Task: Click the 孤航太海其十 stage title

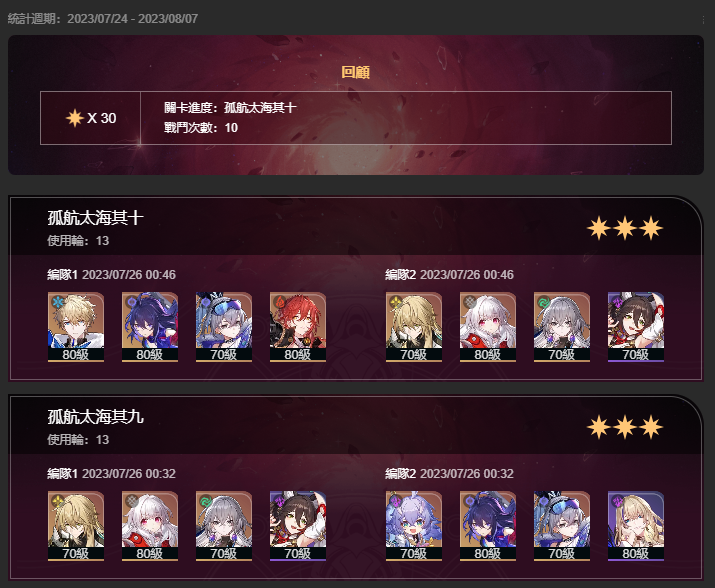Action: pos(95,218)
